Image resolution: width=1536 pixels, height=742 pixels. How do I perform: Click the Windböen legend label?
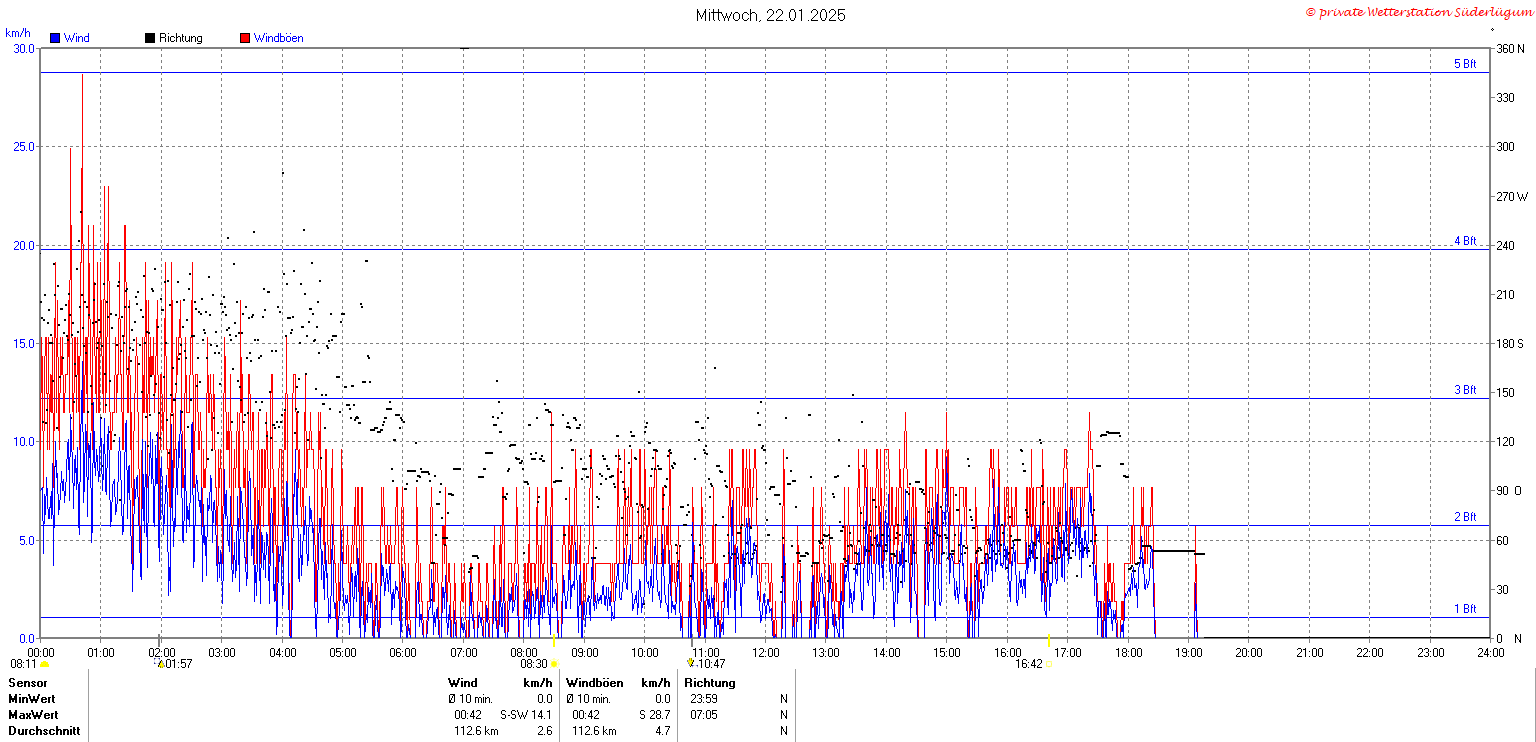tap(278, 38)
